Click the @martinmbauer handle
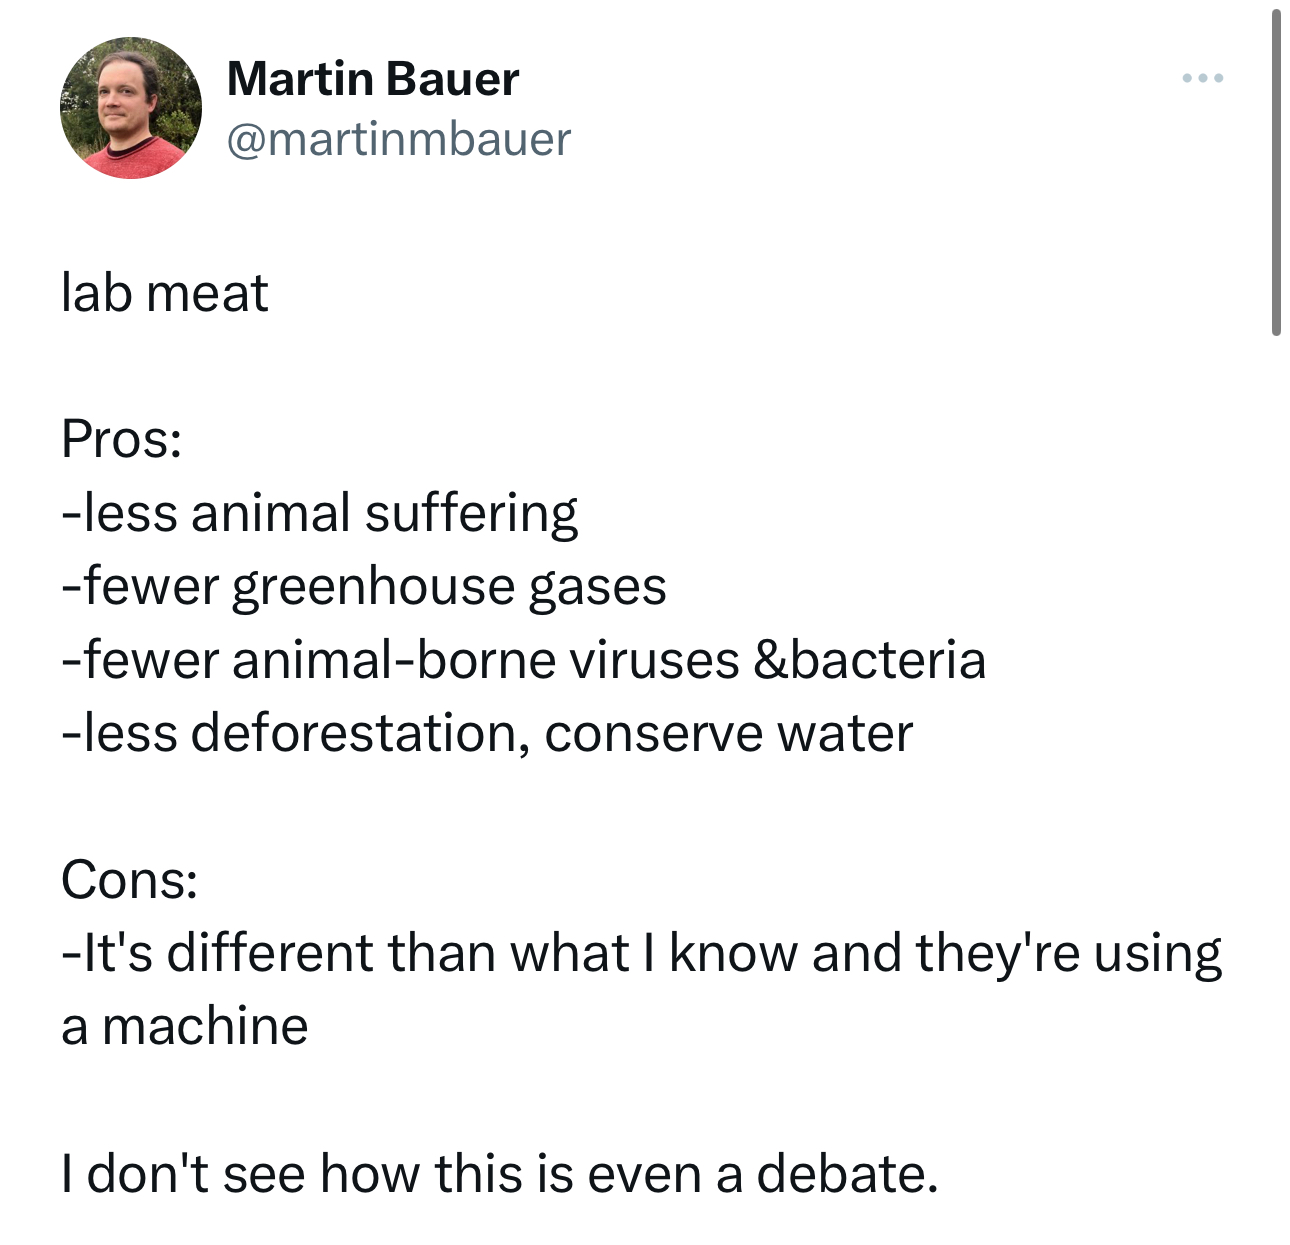Image resolution: width=1290 pixels, height=1245 pixels. point(398,139)
